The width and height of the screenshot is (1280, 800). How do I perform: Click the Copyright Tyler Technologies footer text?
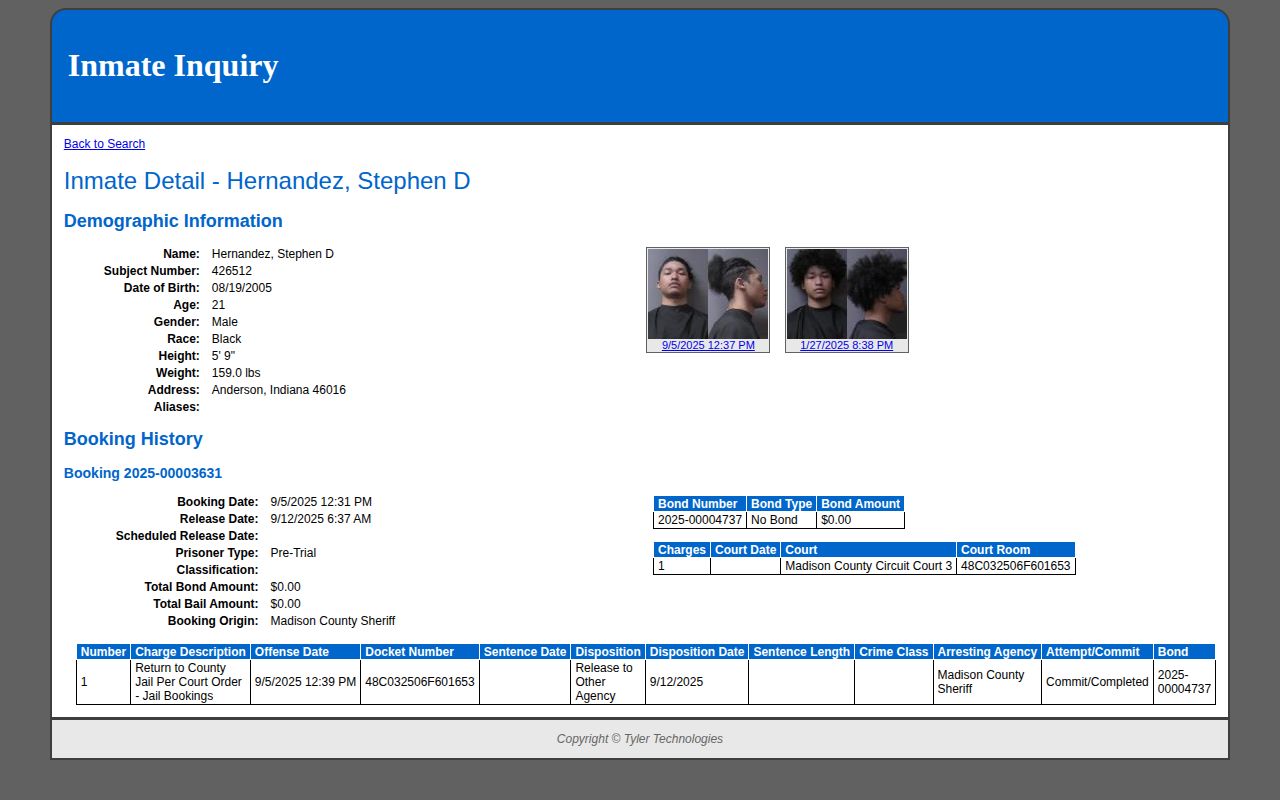click(x=640, y=739)
